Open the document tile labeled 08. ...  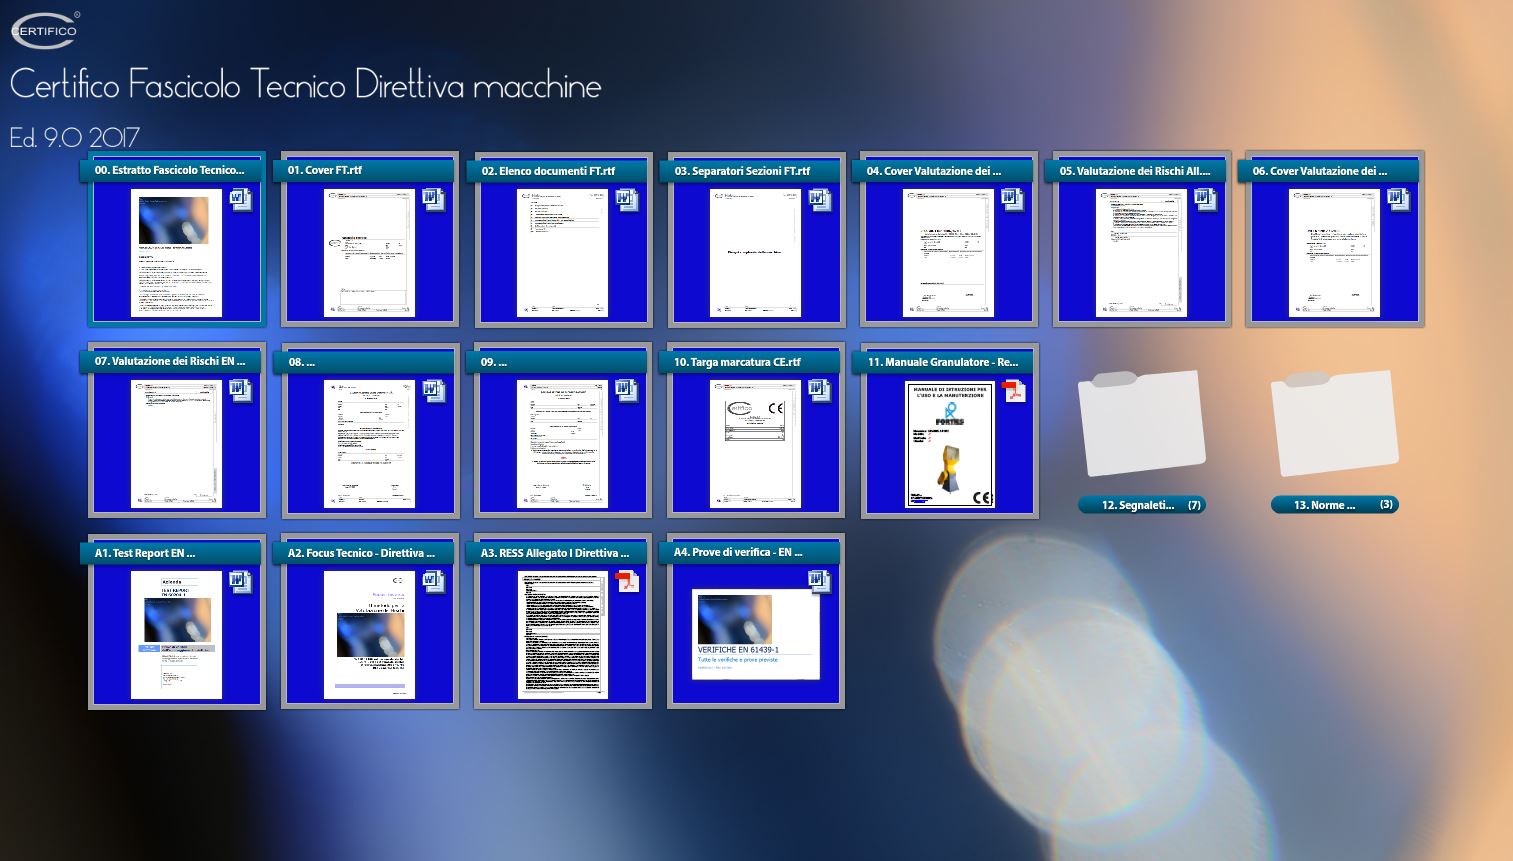click(369, 443)
